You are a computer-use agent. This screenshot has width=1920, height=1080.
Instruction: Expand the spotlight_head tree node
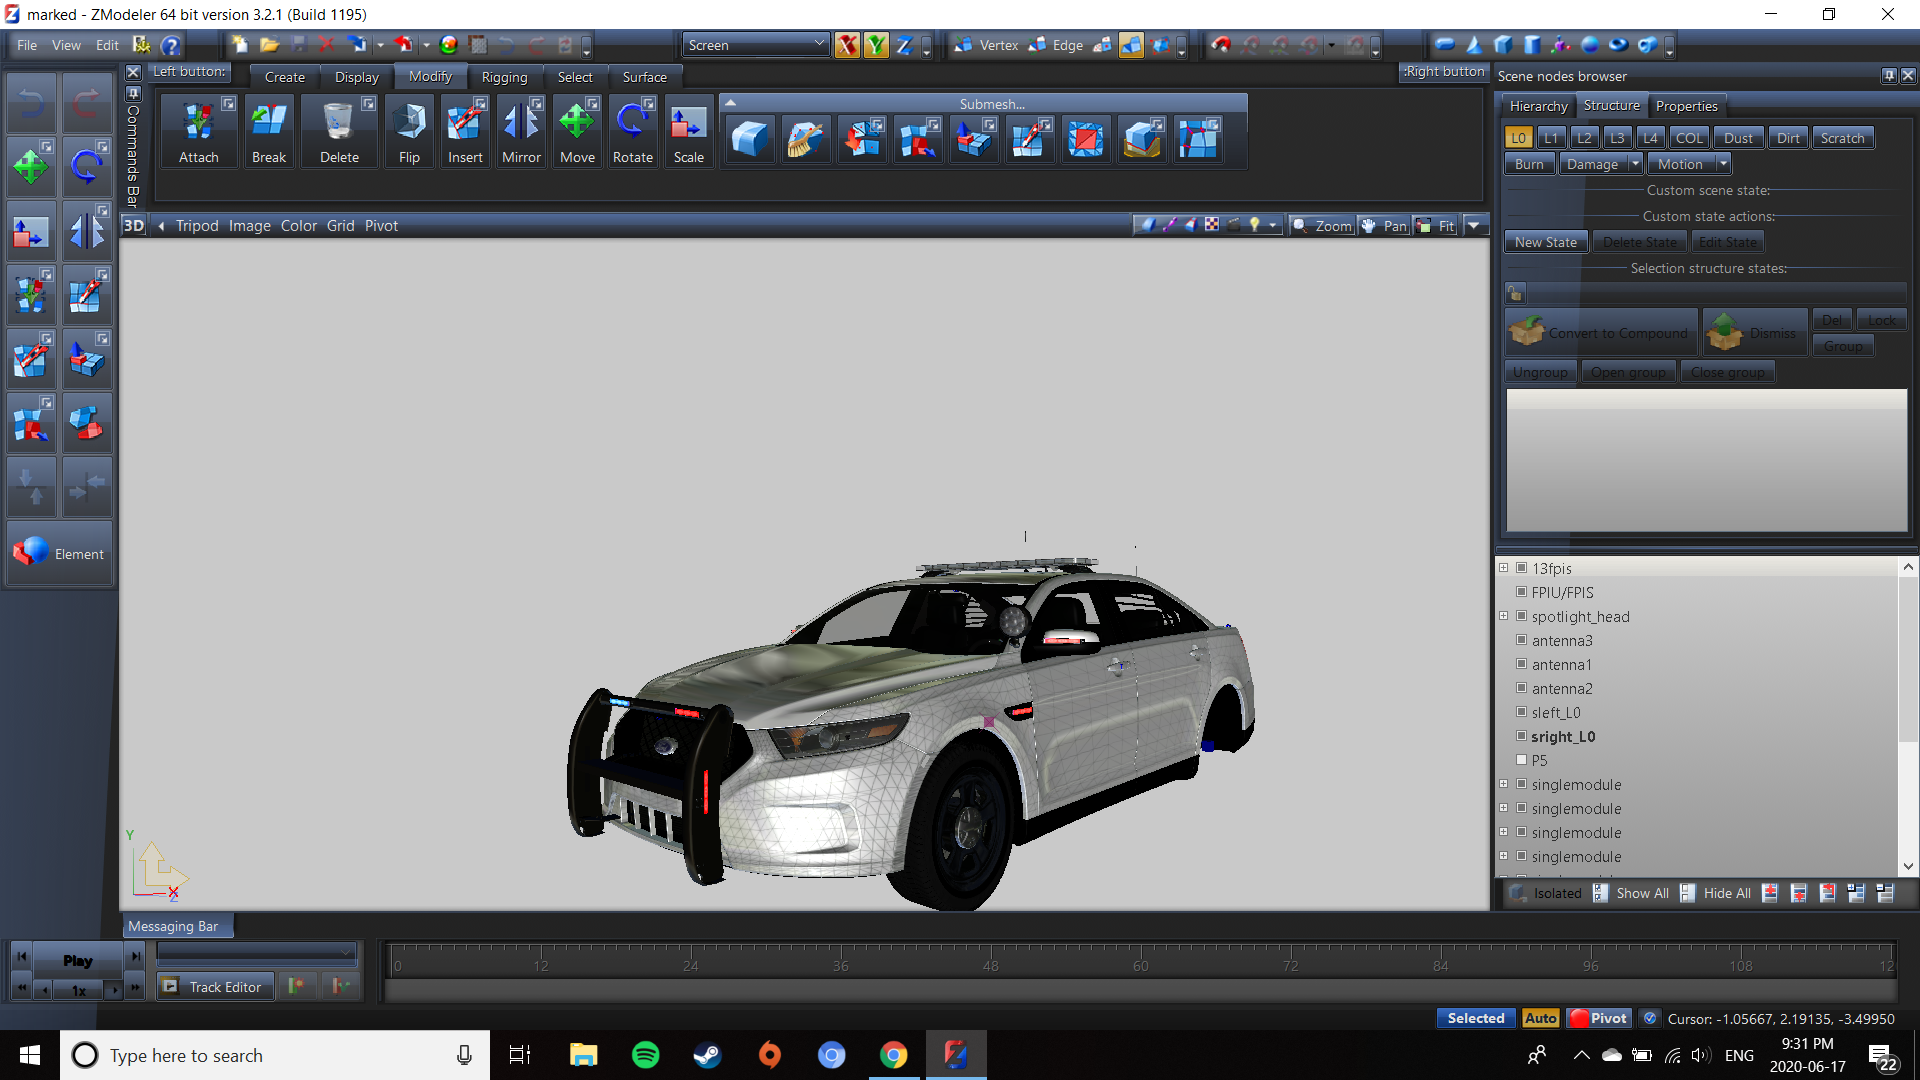click(1503, 616)
